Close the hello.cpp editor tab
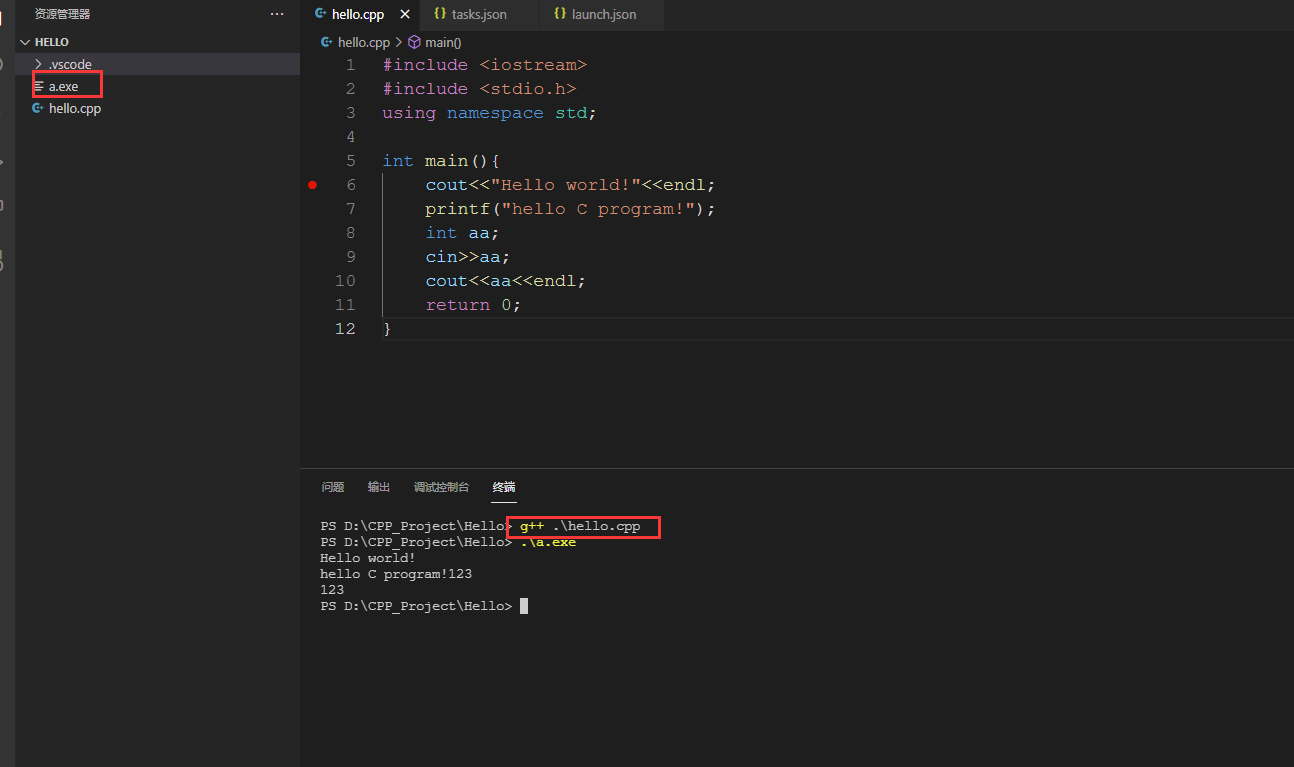The image size is (1294, 767). coord(405,15)
